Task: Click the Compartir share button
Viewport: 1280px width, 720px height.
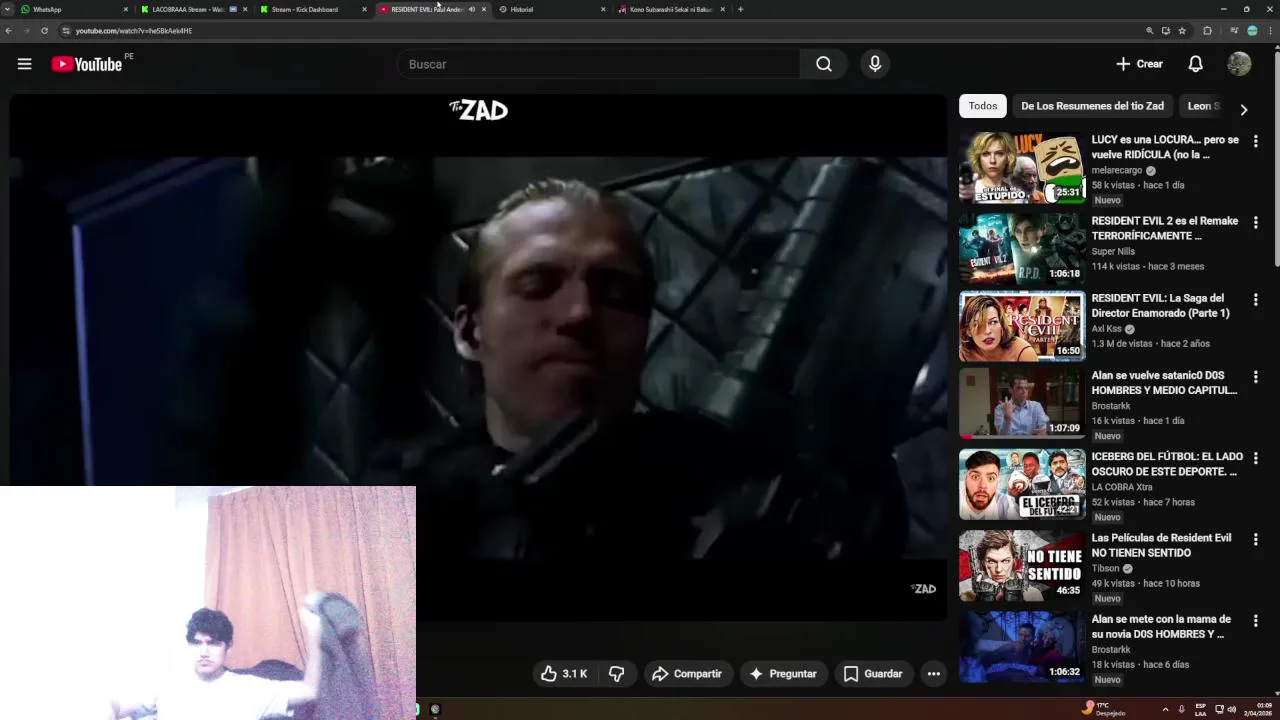Action: pos(687,674)
